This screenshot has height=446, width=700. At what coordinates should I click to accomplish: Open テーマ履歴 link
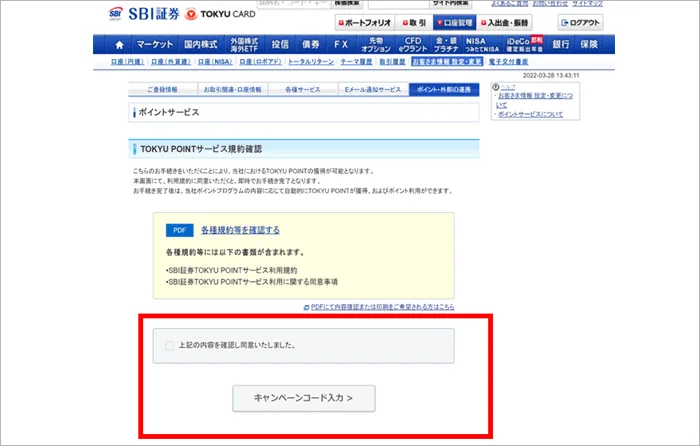(x=356, y=62)
